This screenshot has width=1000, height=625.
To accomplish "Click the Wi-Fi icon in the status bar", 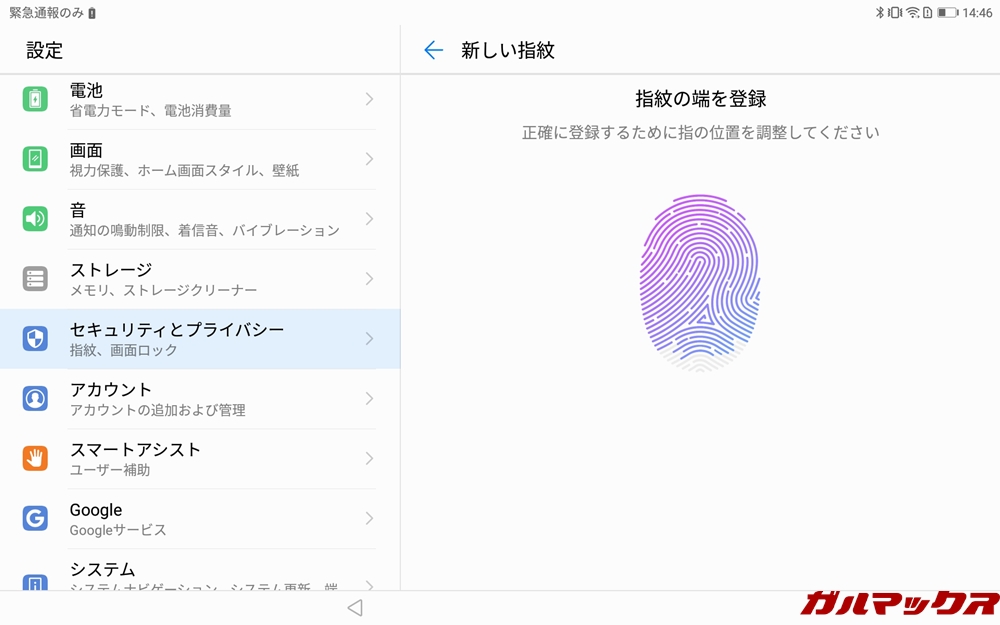I will tap(911, 11).
